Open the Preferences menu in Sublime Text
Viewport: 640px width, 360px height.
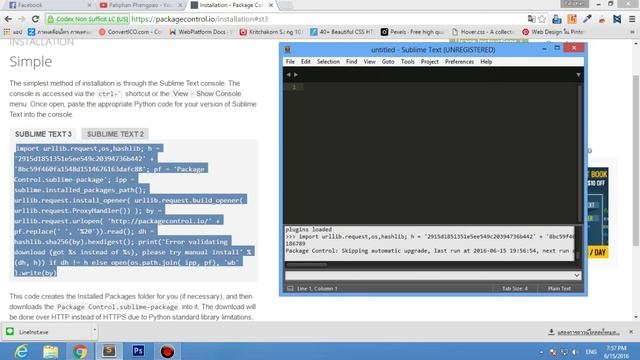tap(459, 62)
